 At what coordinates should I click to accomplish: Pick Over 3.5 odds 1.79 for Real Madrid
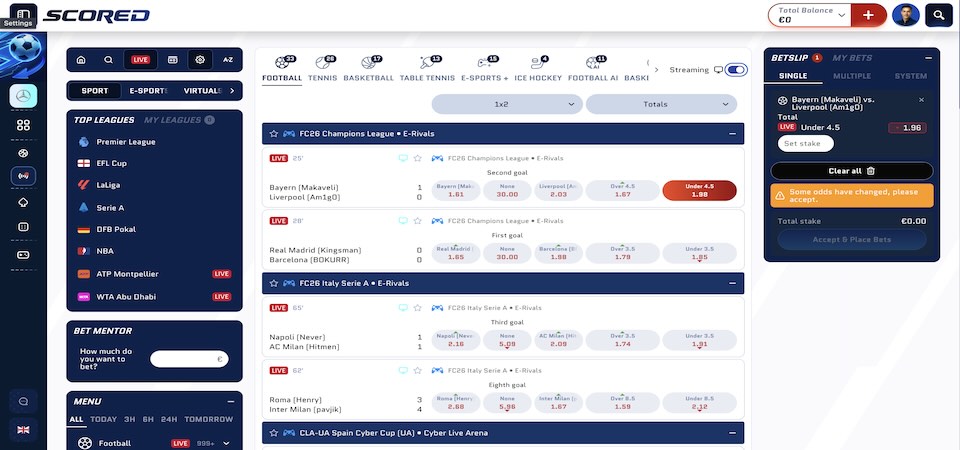[x=622, y=253]
